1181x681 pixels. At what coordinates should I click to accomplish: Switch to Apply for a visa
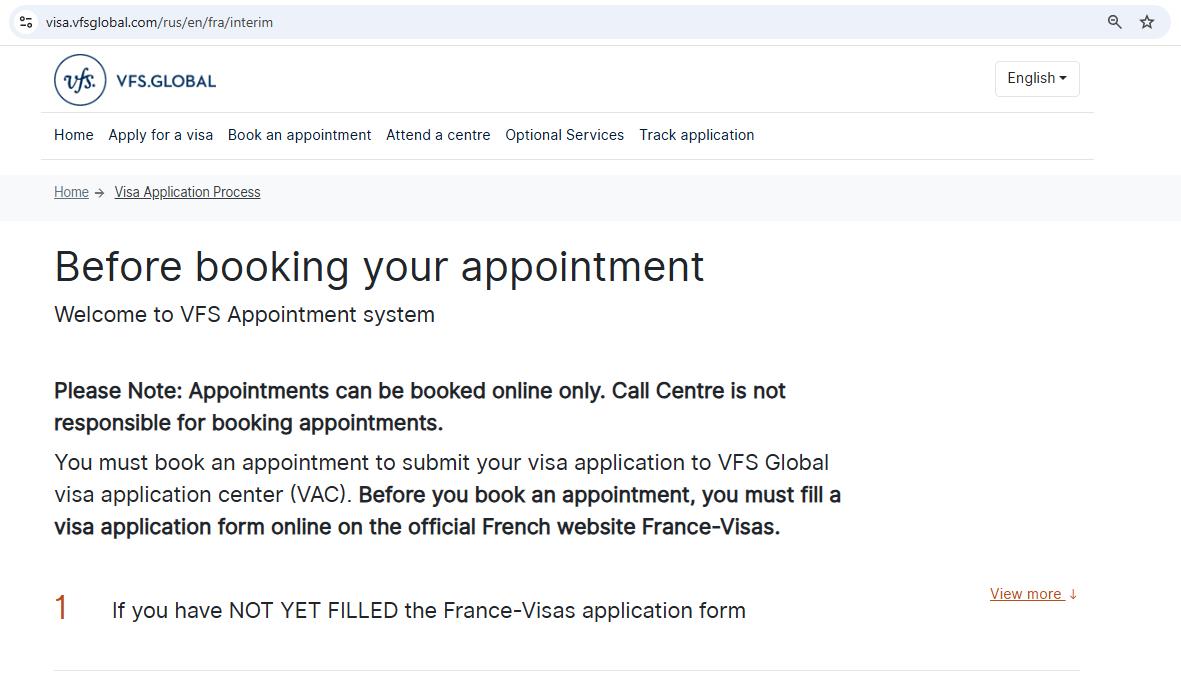point(160,134)
